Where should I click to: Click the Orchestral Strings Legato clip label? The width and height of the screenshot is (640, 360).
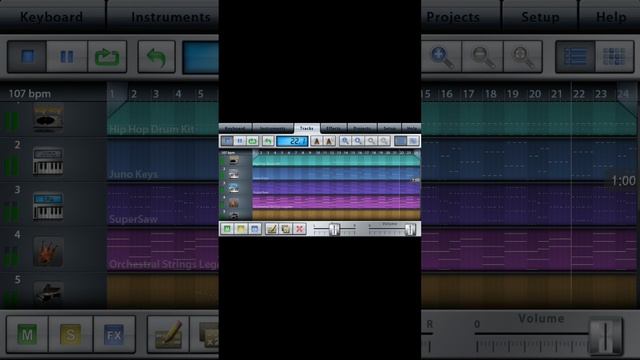tap(164, 264)
